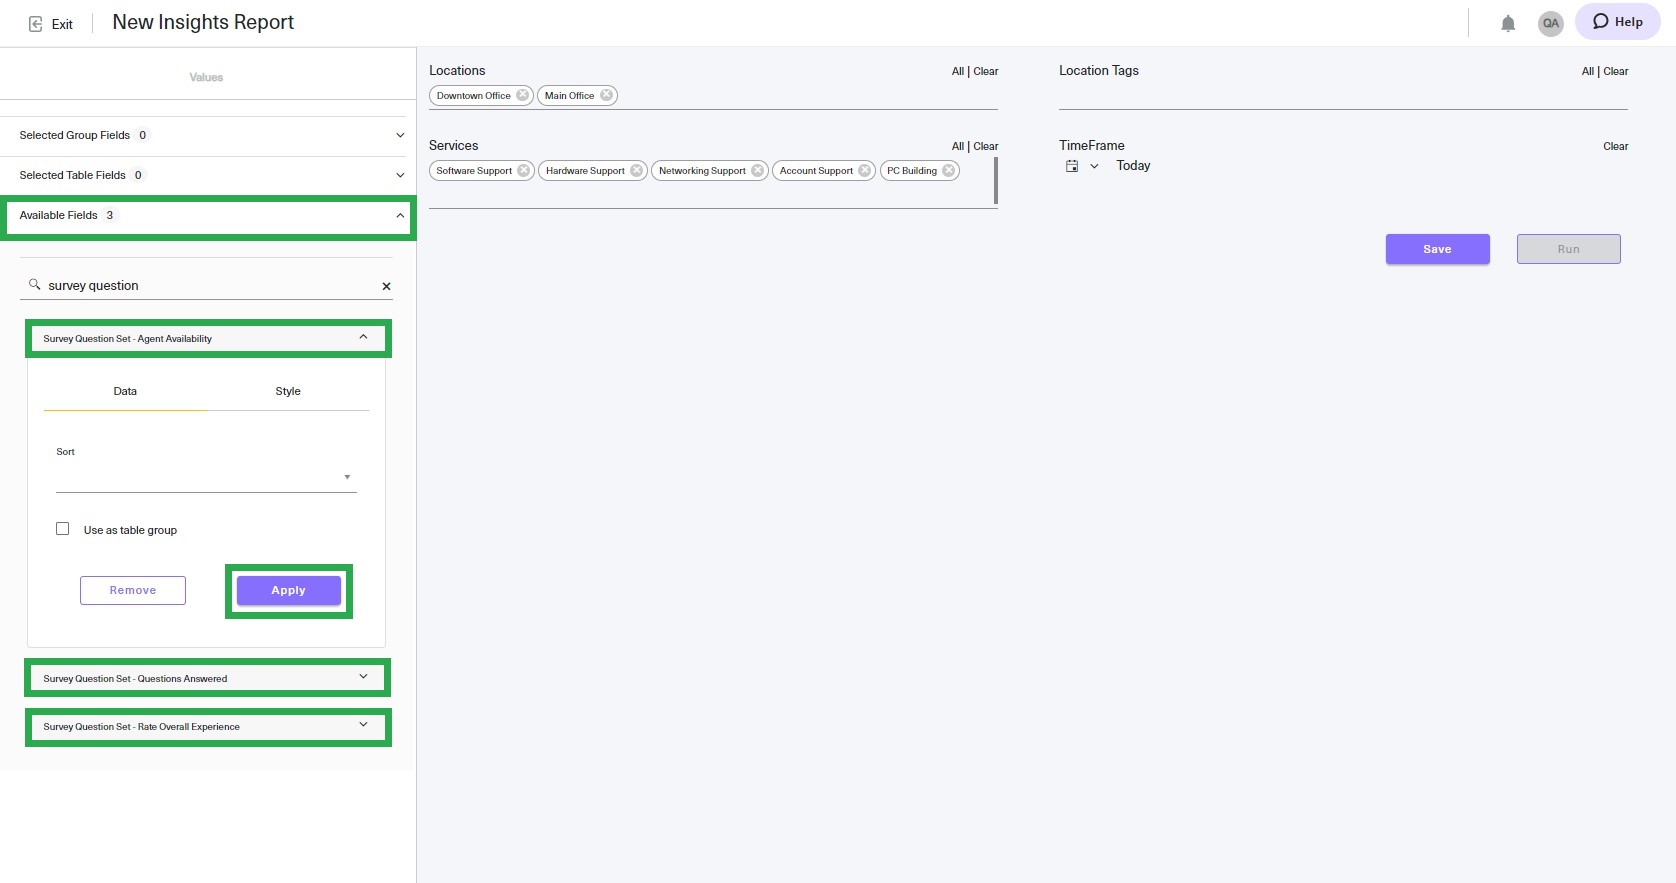Click the Location Tags input field
This screenshot has height=883, width=1676.
[x=1343, y=96]
